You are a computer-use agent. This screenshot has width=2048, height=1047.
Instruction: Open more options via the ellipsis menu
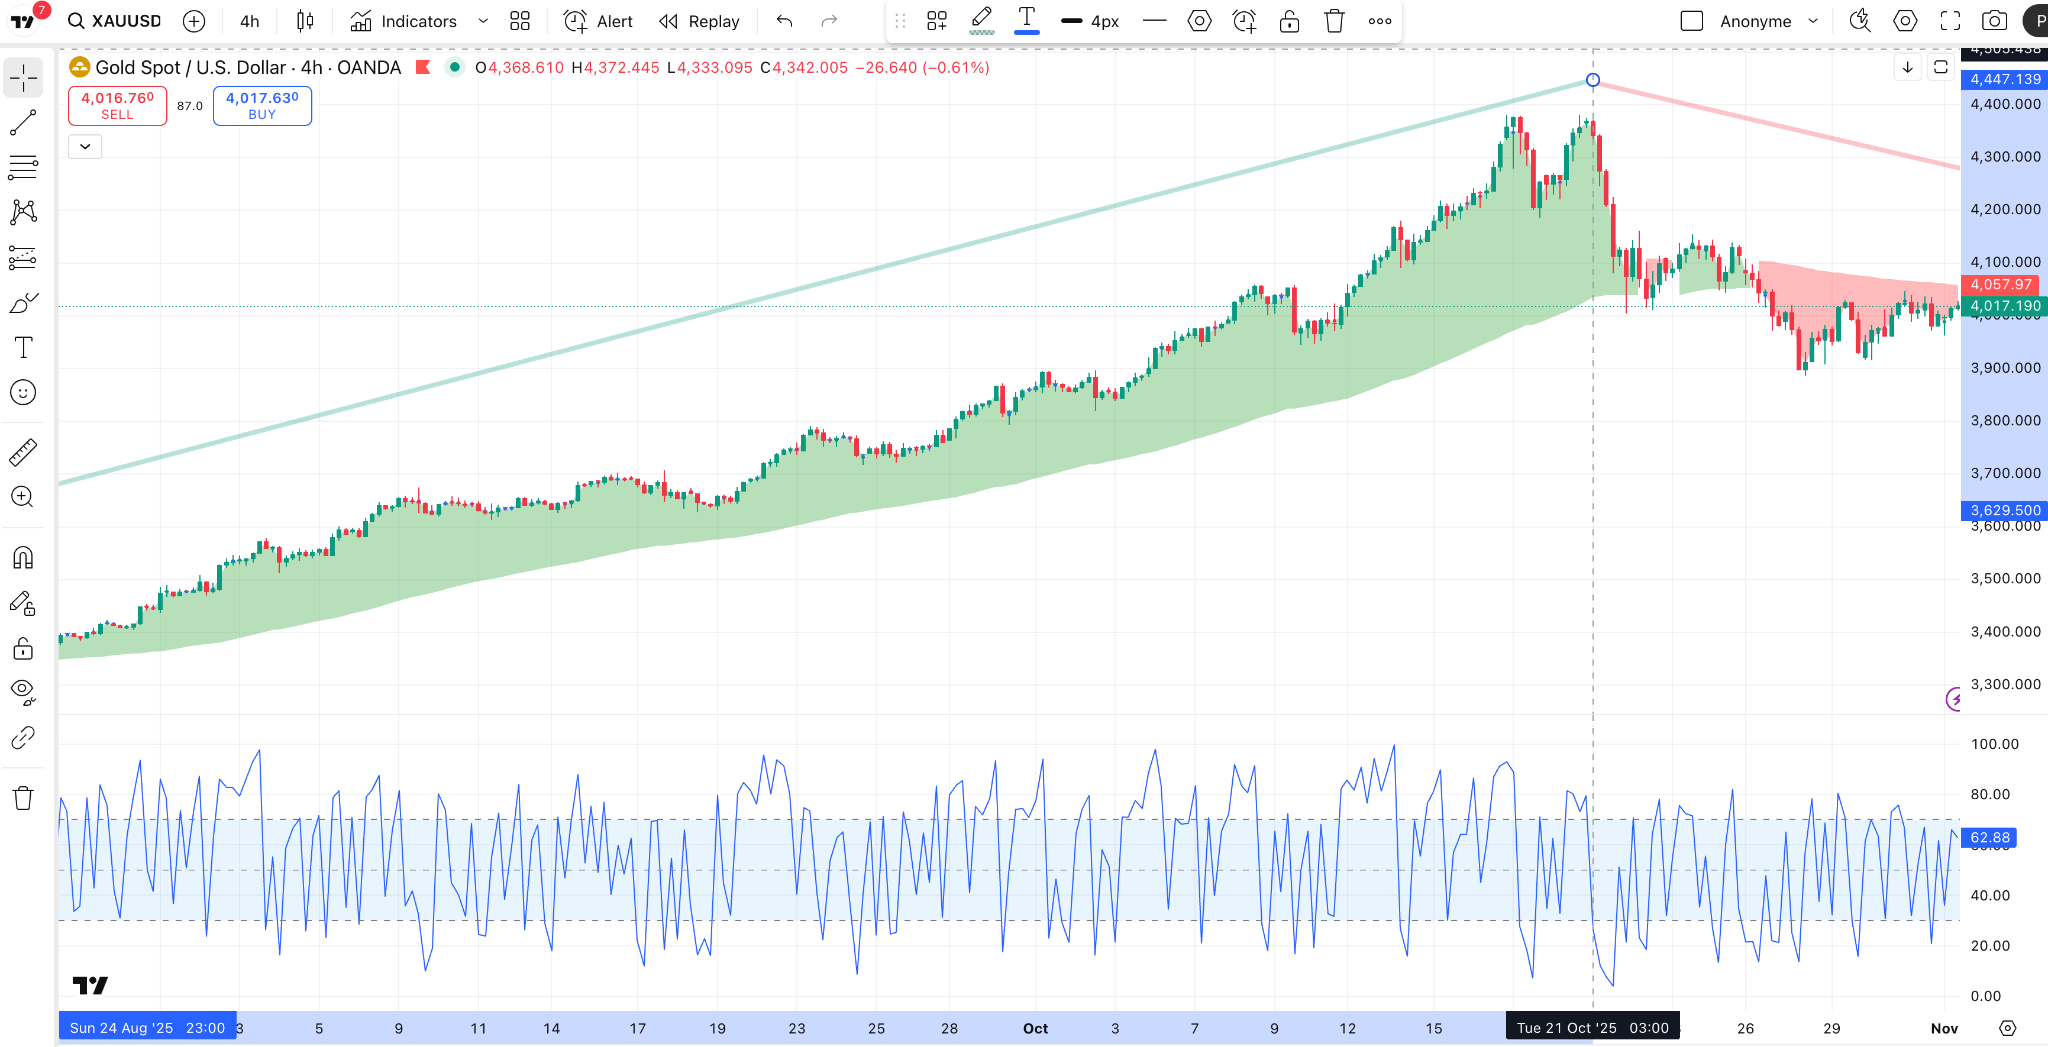[x=1380, y=20]
